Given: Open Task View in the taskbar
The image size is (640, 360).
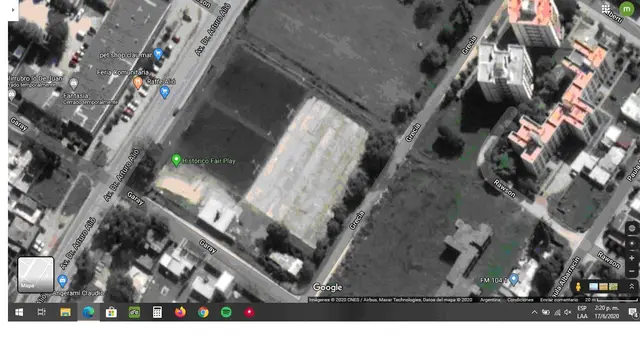Looking at the screenshot, I should click(41, 312).
